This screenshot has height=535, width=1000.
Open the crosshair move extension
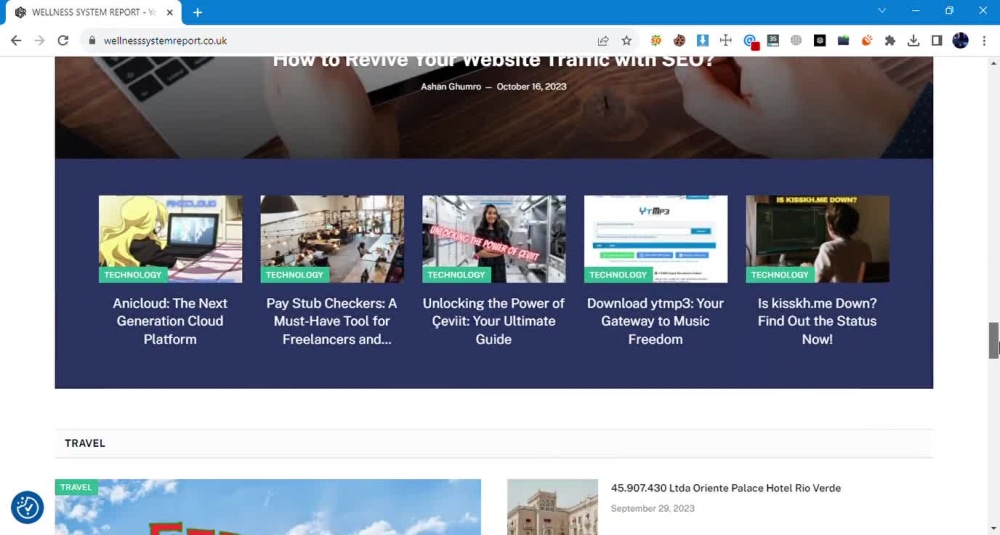725,40
